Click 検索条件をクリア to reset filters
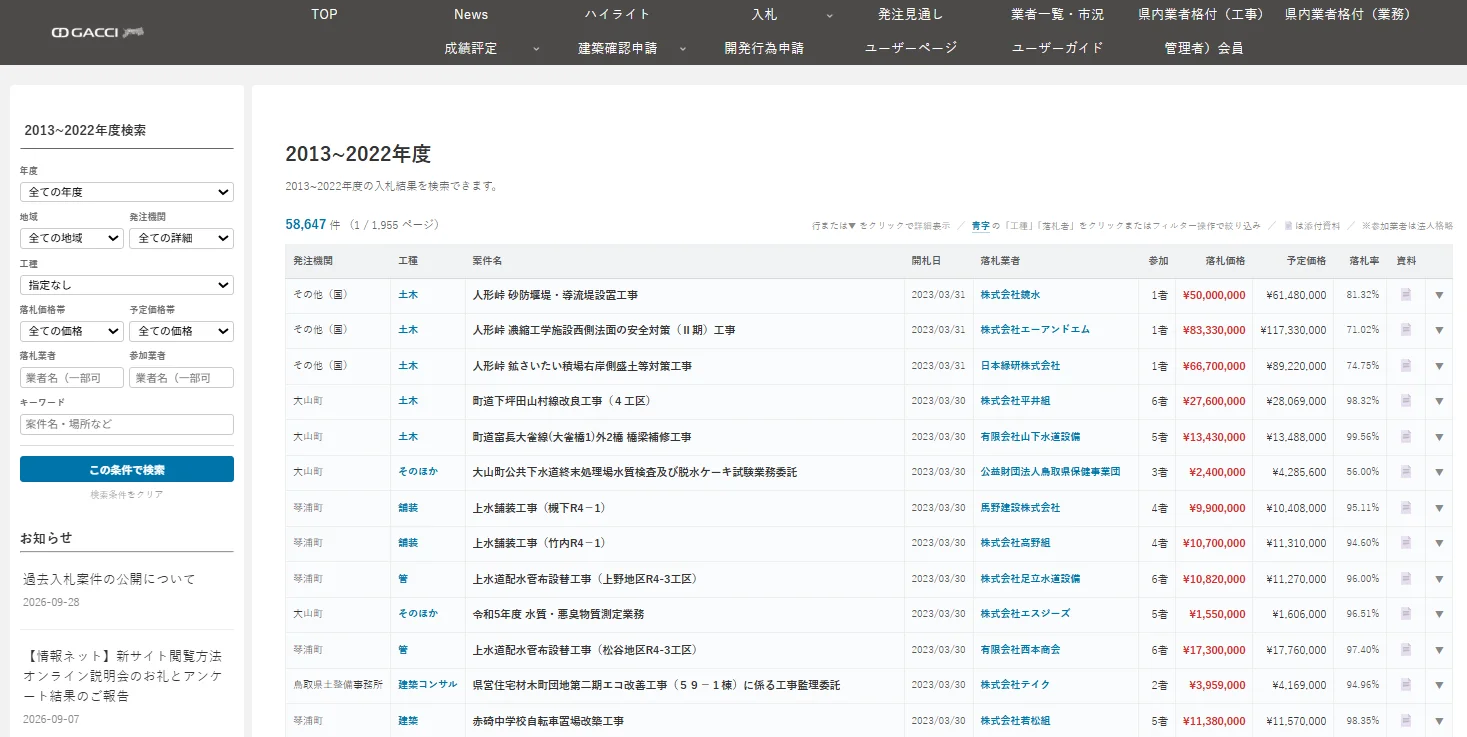This screenshot has height=737, width=1467. [127, 495]
